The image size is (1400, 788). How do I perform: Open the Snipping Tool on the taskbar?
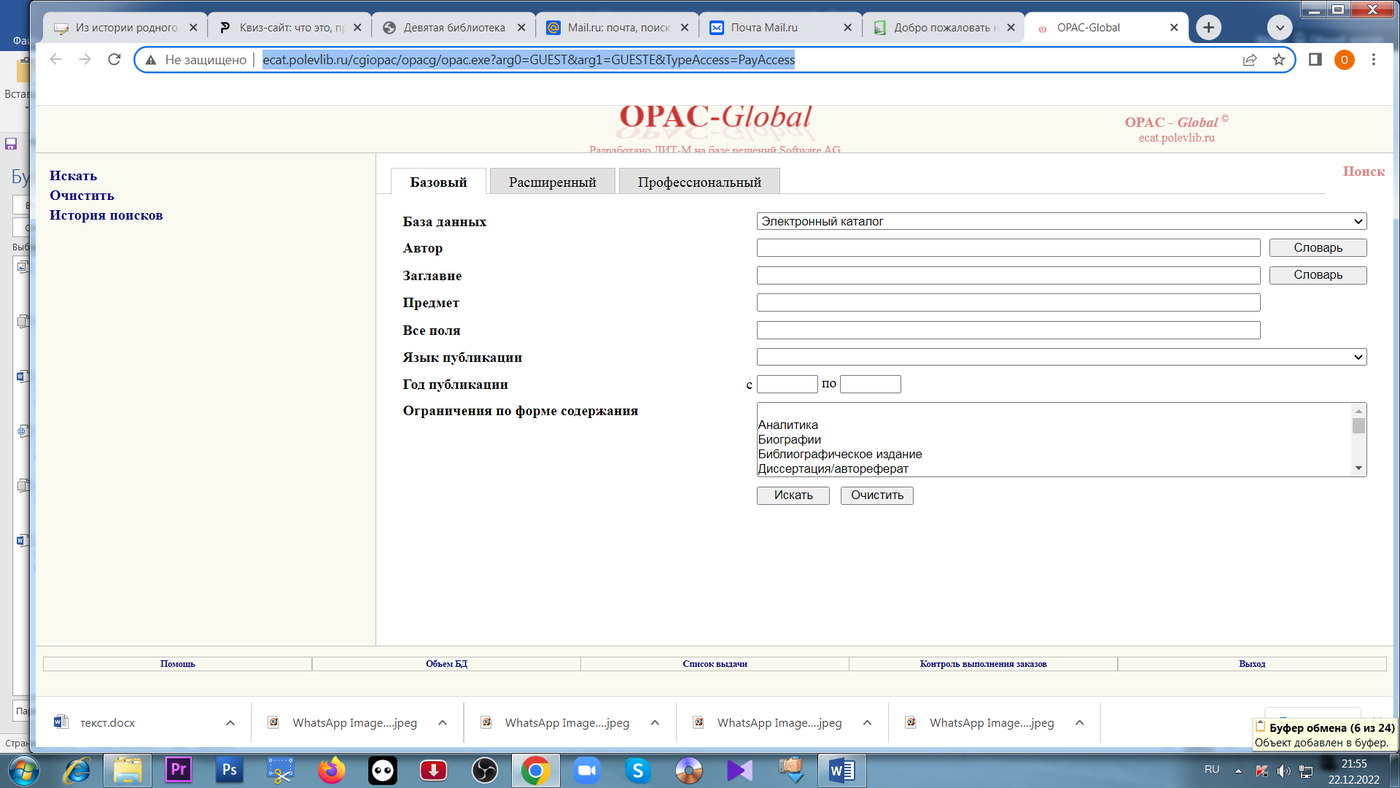(280, 770)
